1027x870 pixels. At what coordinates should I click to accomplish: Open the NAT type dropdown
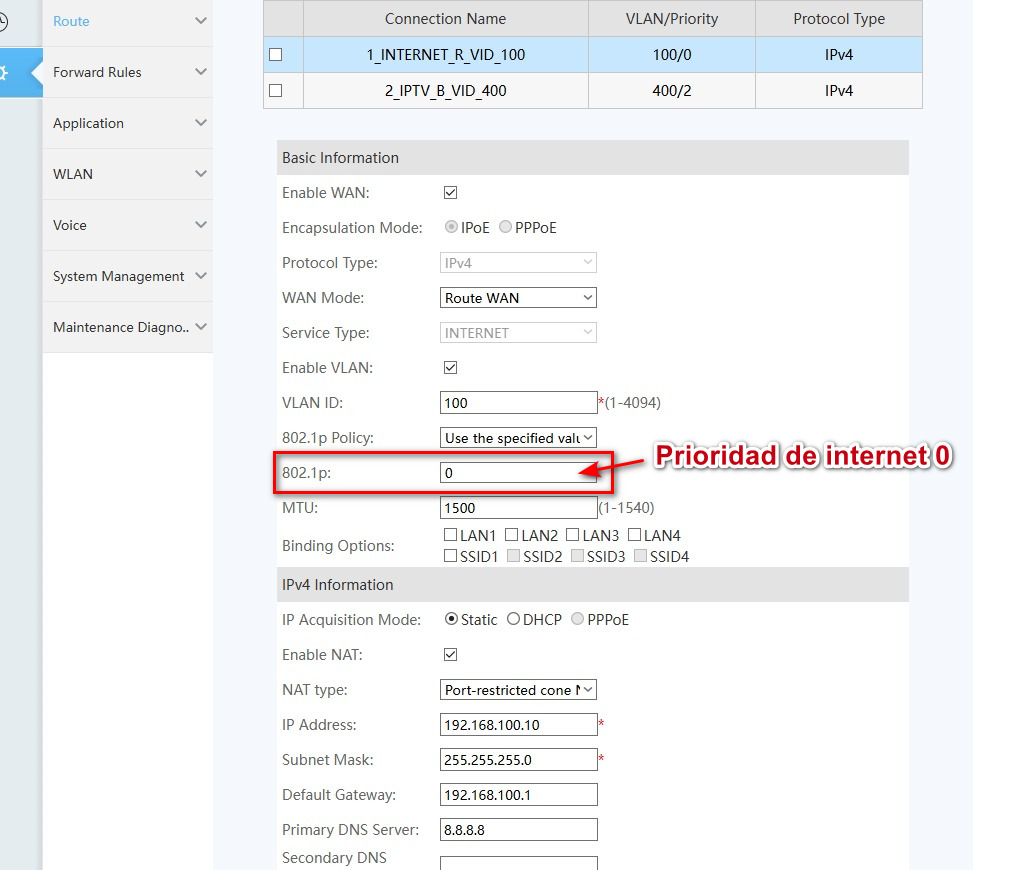pyautogui.click(x=518, y=690)
